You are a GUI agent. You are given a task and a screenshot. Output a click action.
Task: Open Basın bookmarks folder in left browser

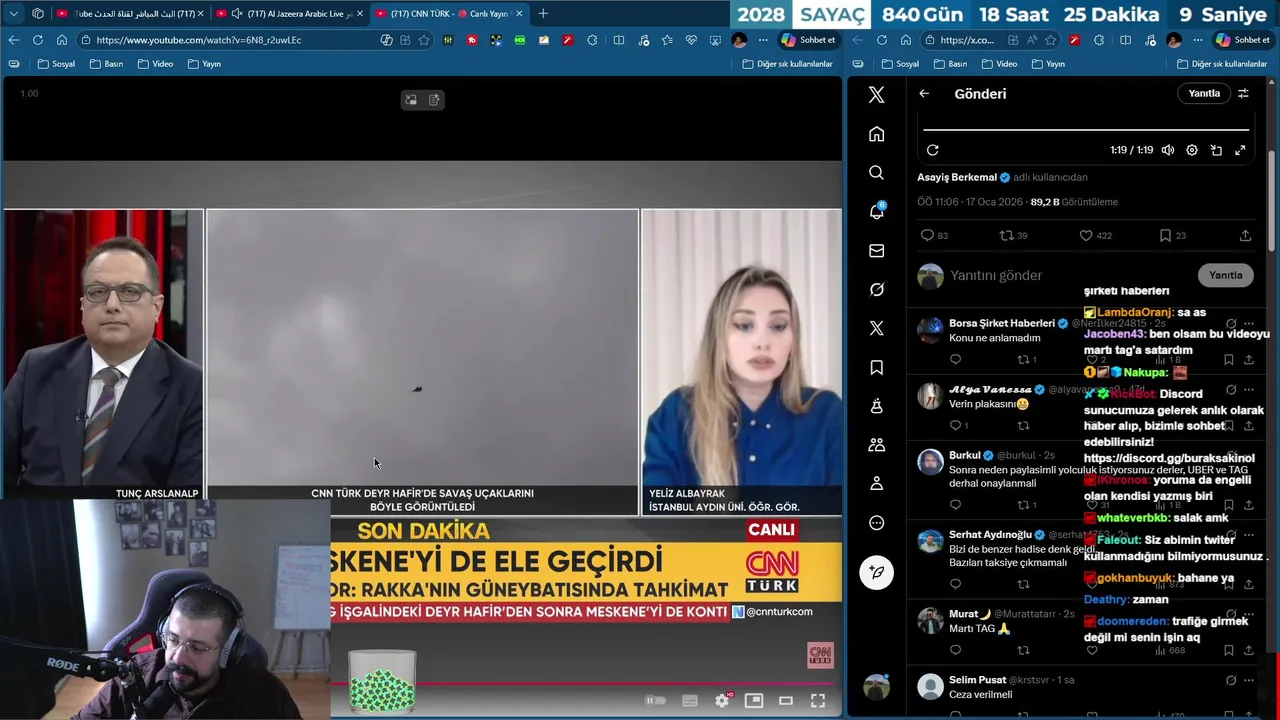point(106,64)
